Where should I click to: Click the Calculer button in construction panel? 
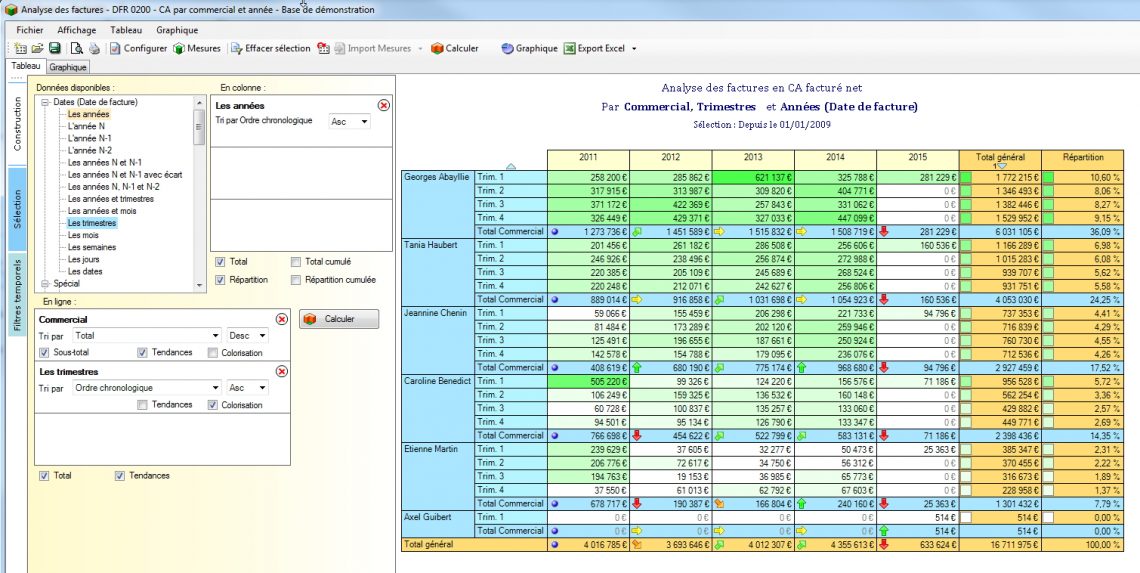pos(339,319)
